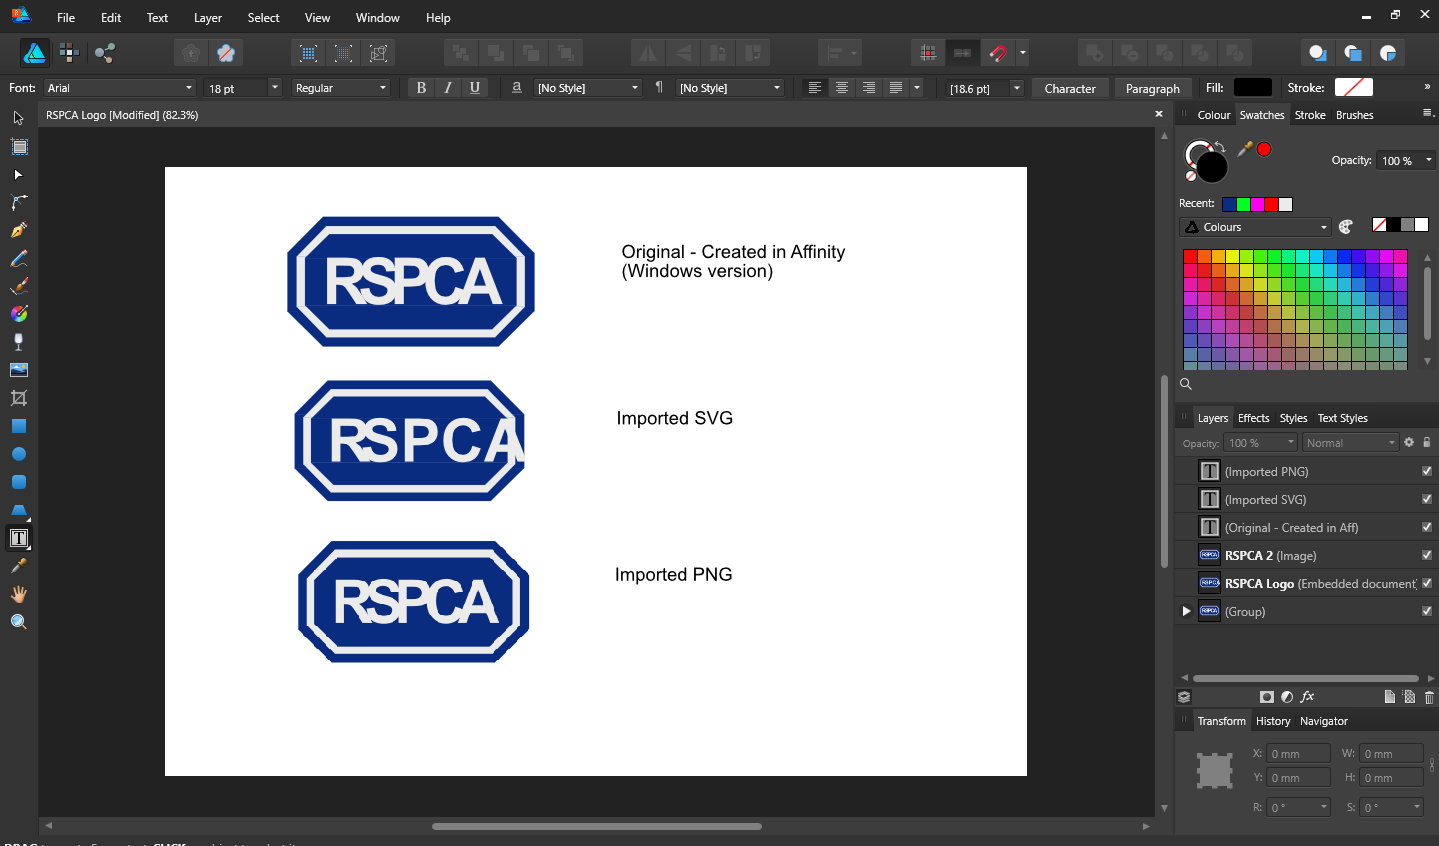1439x846 pixels.
Task: Select the Fill (colour wheel) tool
Action: point(18,314)
